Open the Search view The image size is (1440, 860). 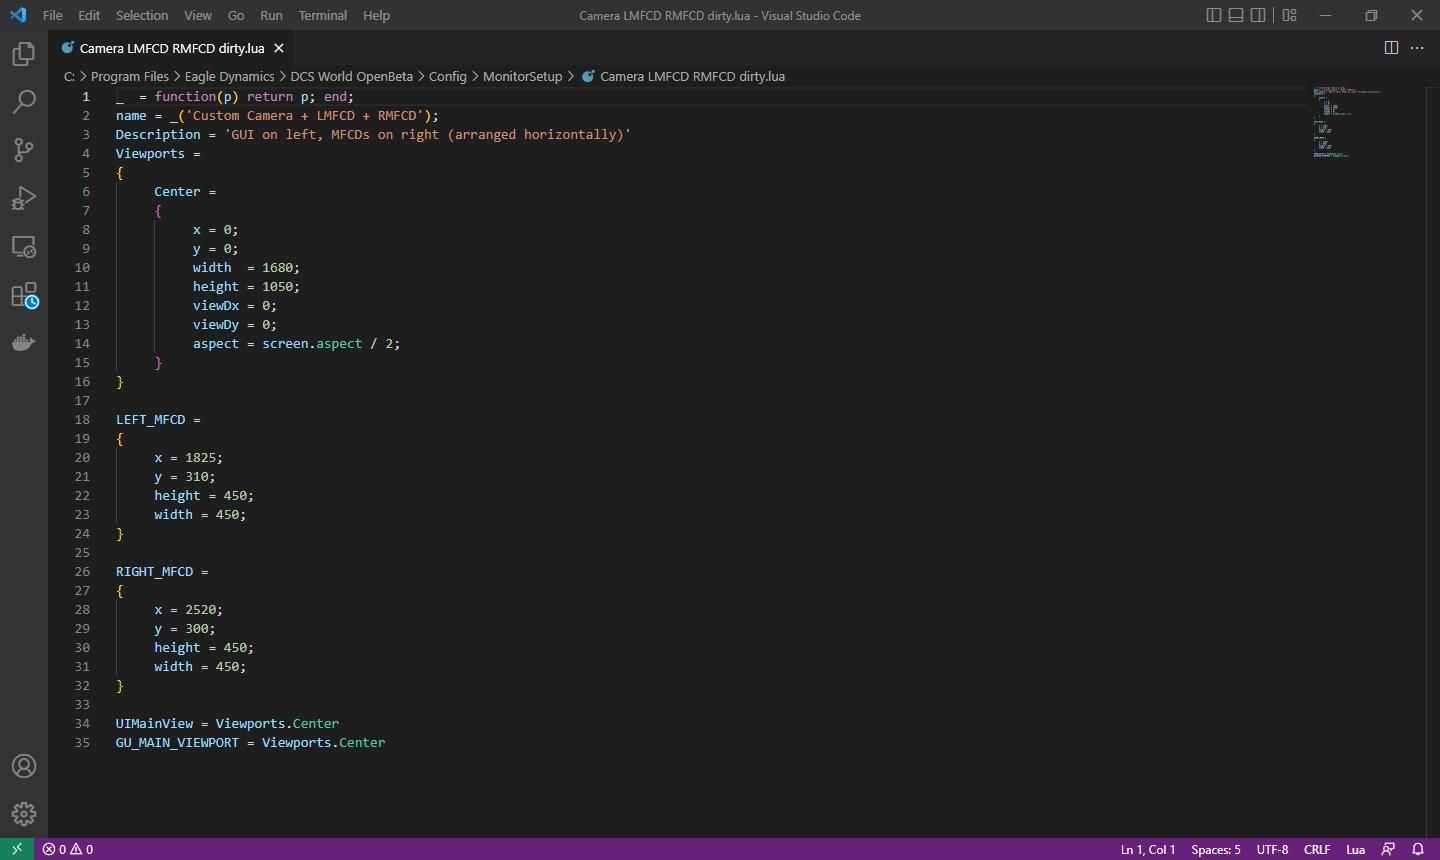click(23, 102)
